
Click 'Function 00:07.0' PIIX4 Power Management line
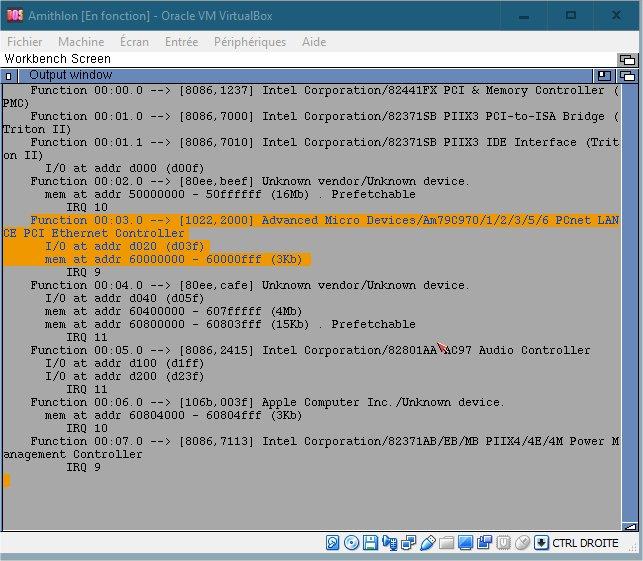point(311,448)
